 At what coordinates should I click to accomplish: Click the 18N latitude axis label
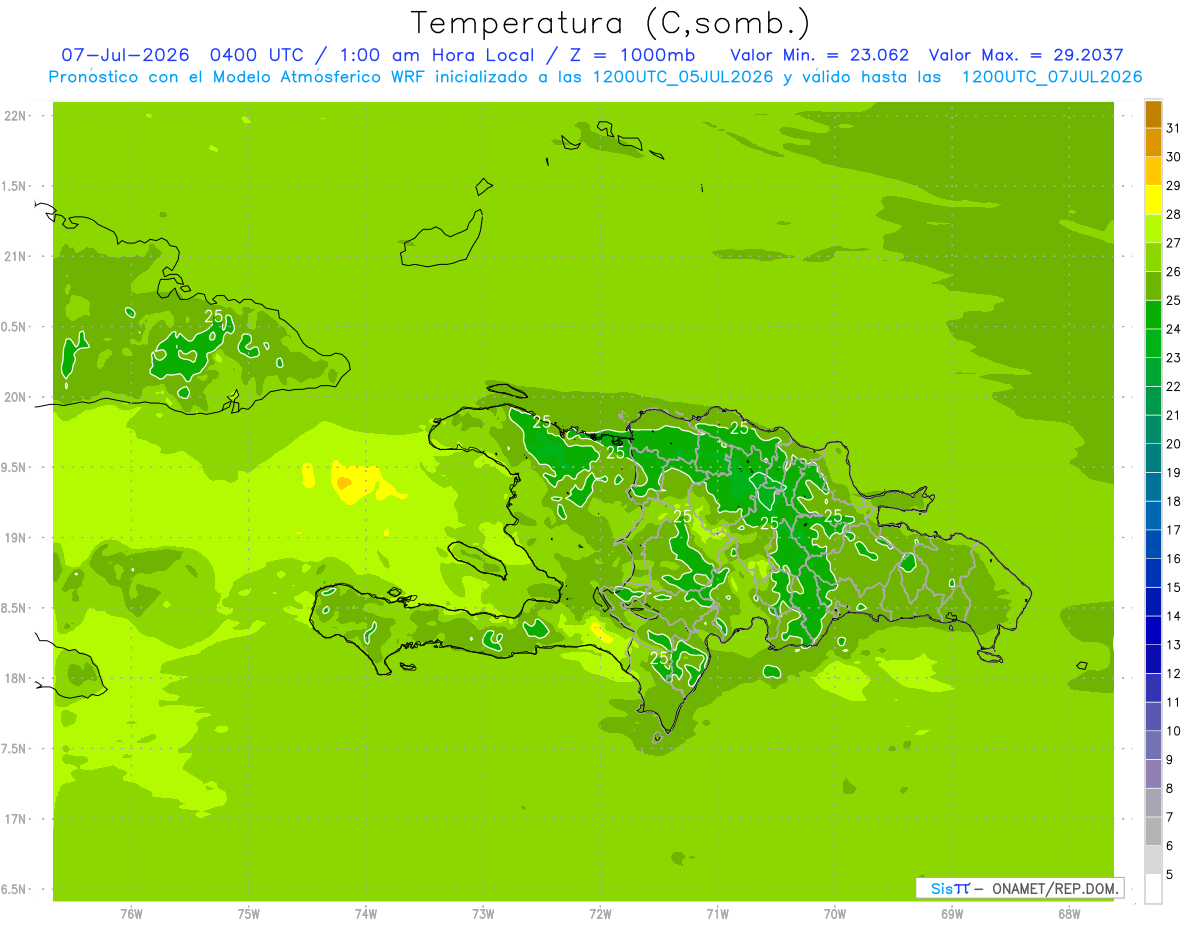point(15,678)
